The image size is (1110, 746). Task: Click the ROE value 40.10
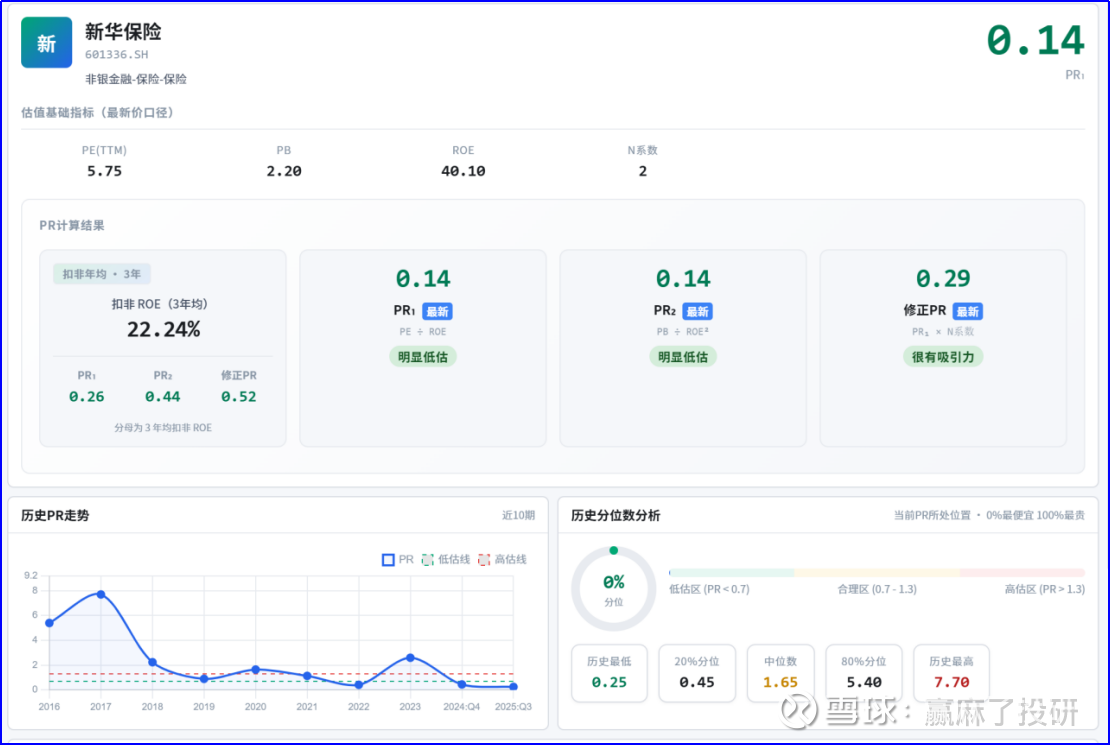463,171
